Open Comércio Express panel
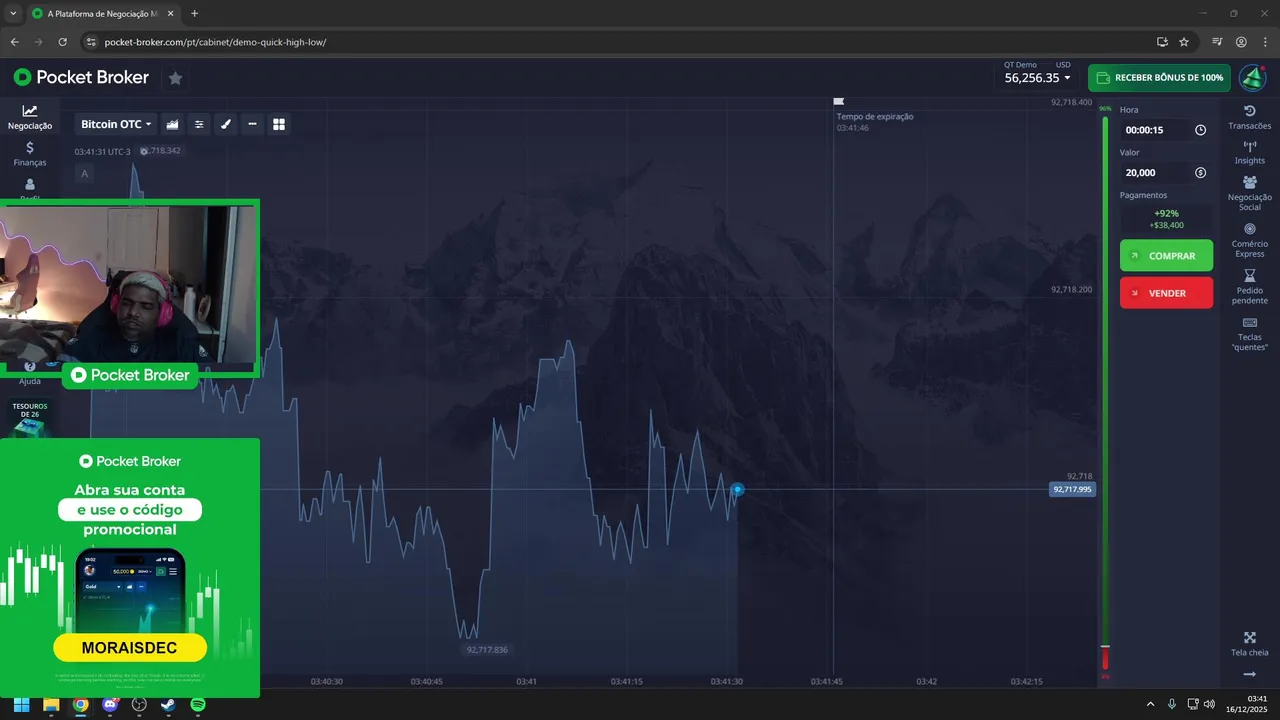The height and width of the screenshot is (720, 1280). click(1249, 240)
